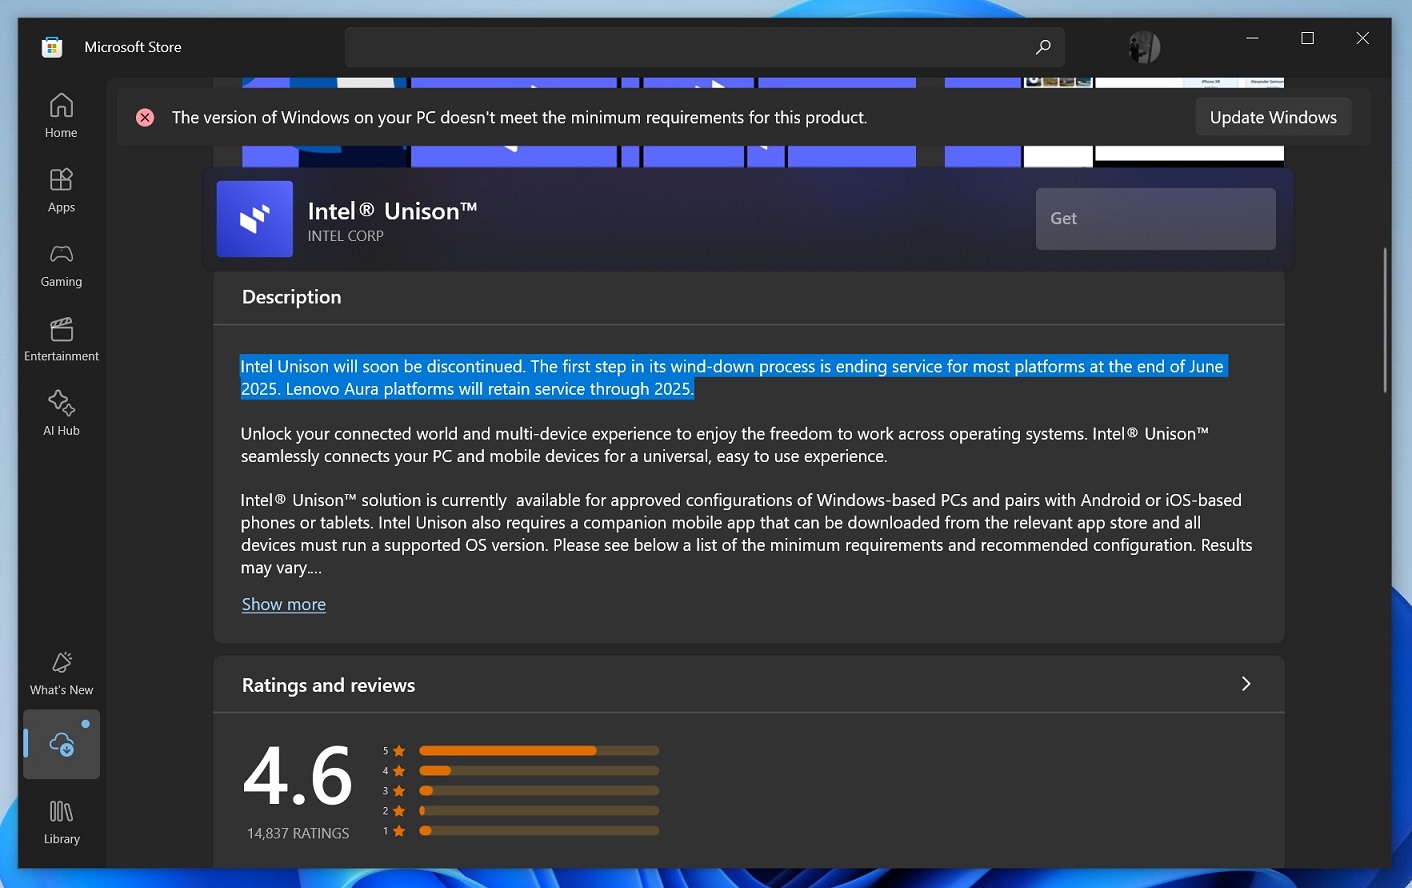Open the Downloads and updates panel

[60, 744]
